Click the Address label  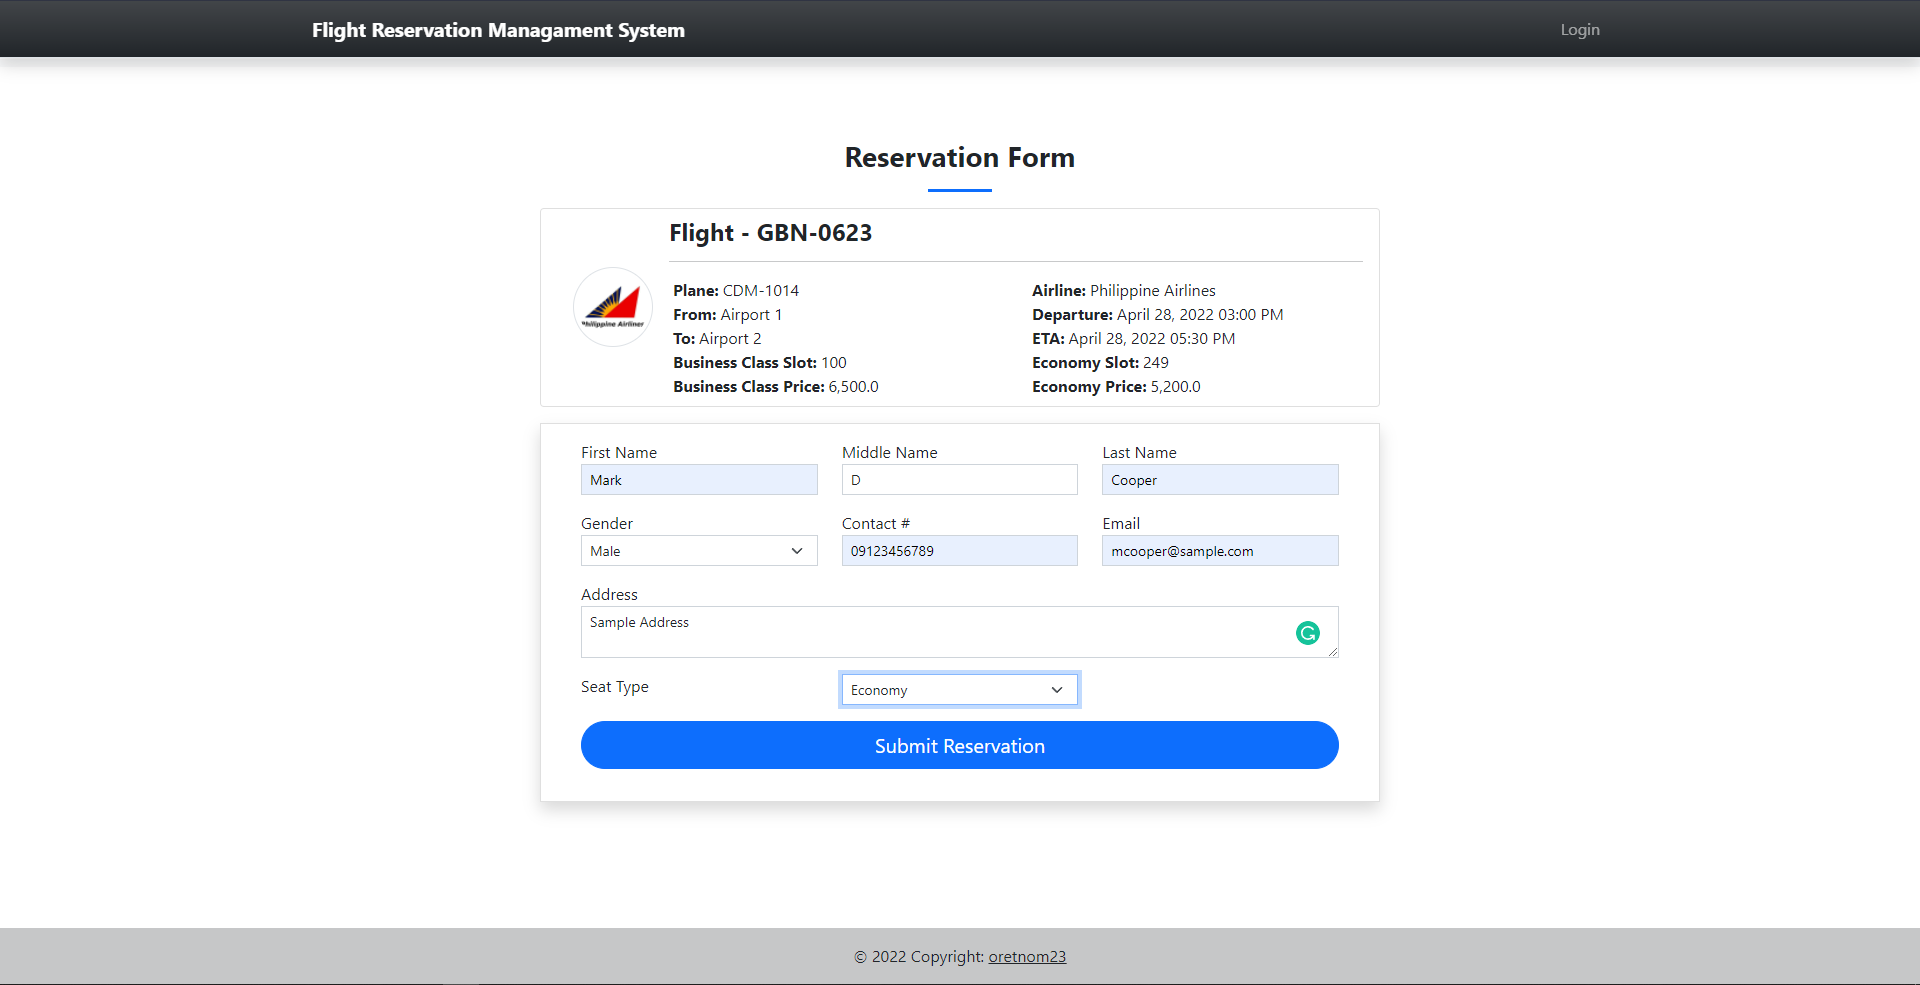pyautogui.click(x=609, y=595)
